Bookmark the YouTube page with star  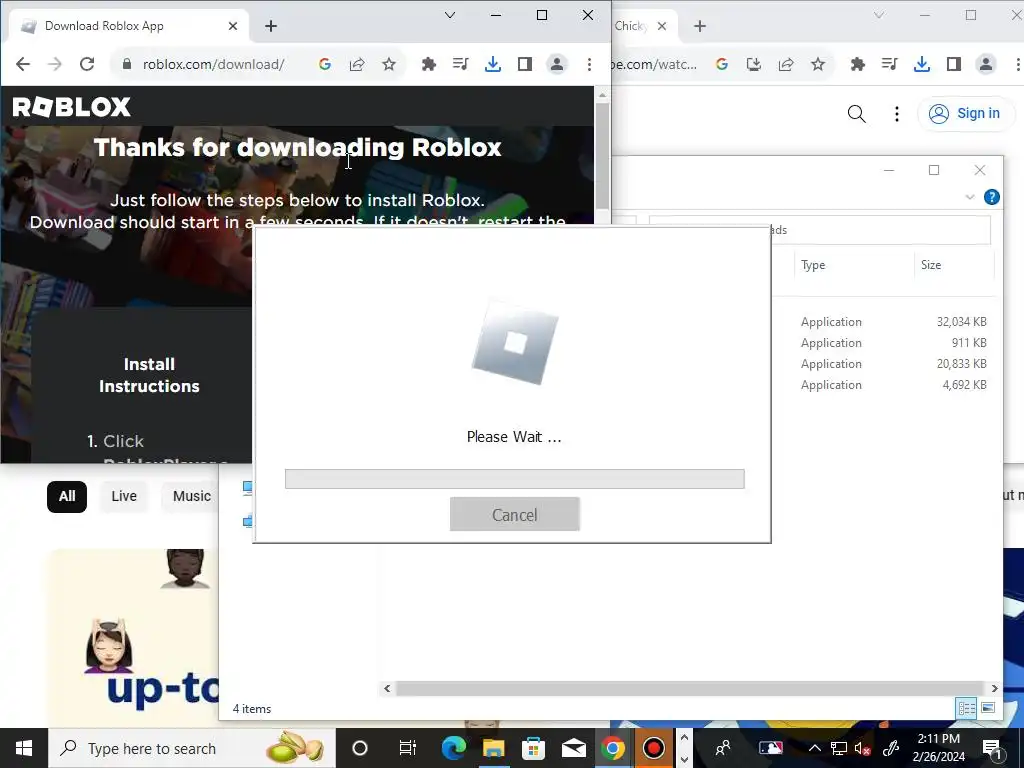pyautogui.click(x=818, y=64)
